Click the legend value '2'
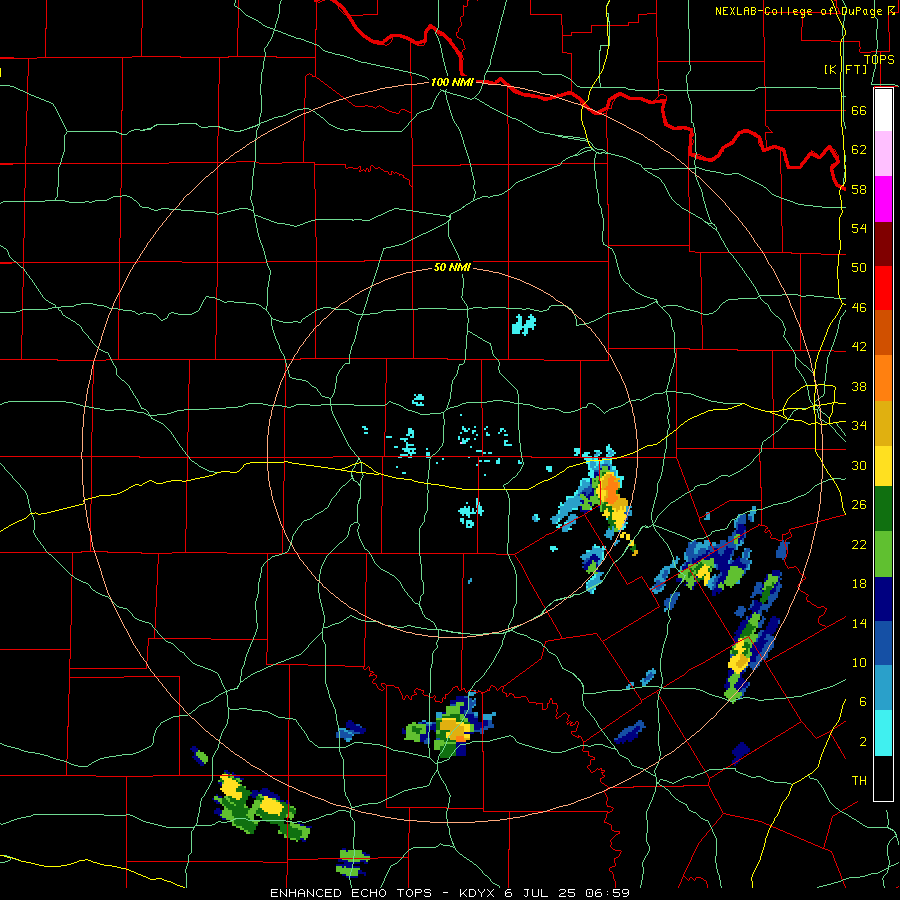Viewport: 900px width, 900px height. 863,741
